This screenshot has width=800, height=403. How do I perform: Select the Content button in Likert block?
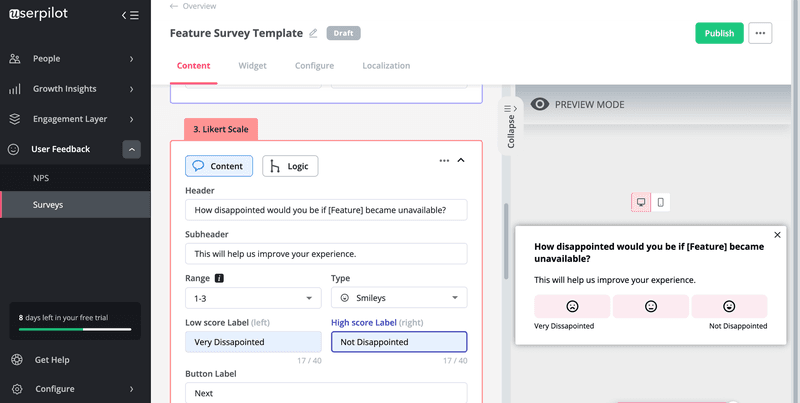pyautogui.click(x=219, y=166)
